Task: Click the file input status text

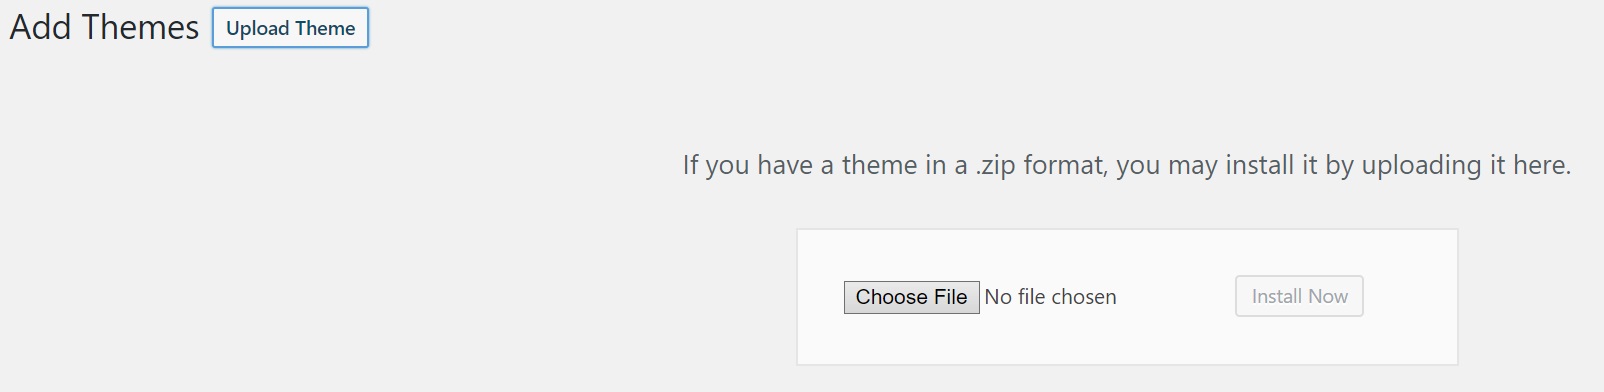Action: [x=1050, y=297]
